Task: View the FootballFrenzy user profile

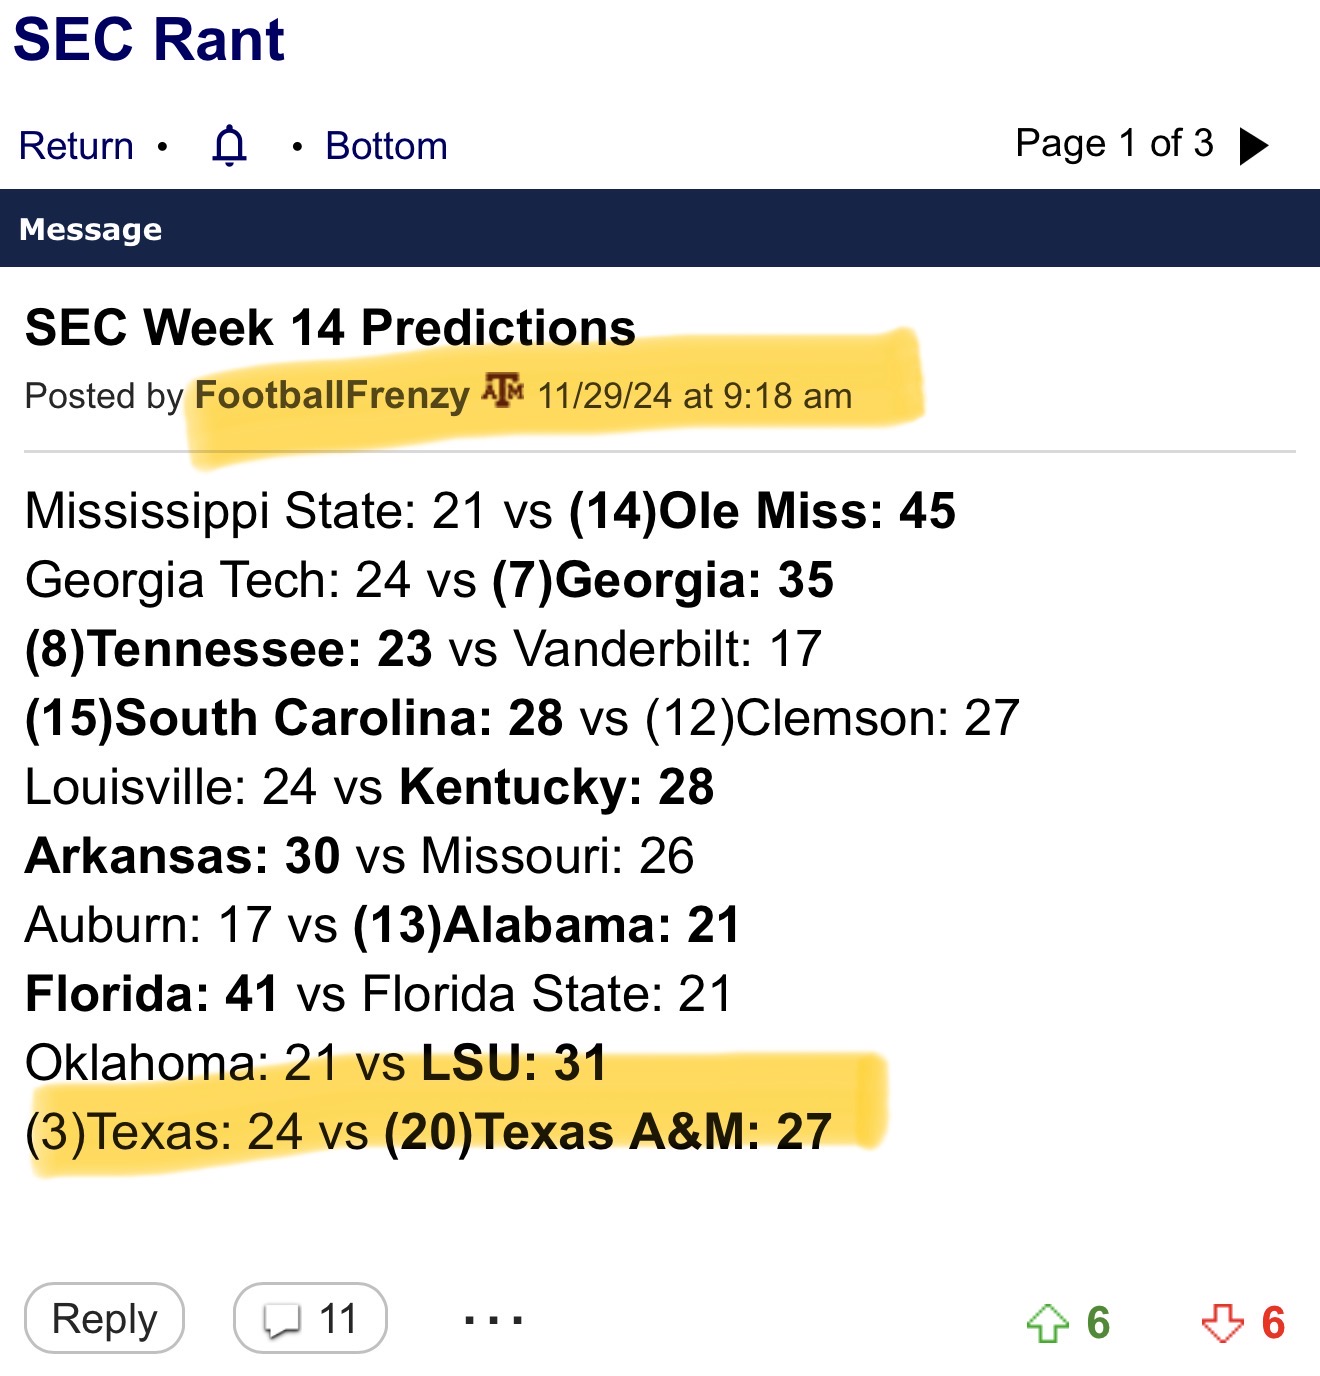Action: (332, 395)
